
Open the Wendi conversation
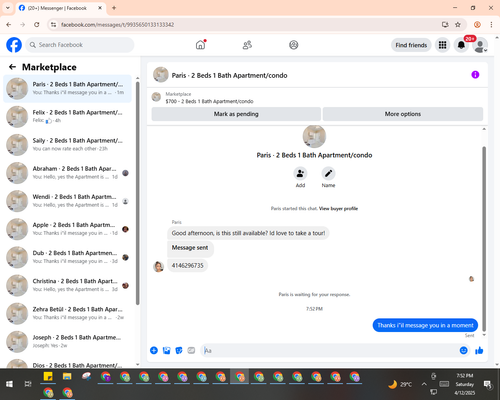point(67,201)
